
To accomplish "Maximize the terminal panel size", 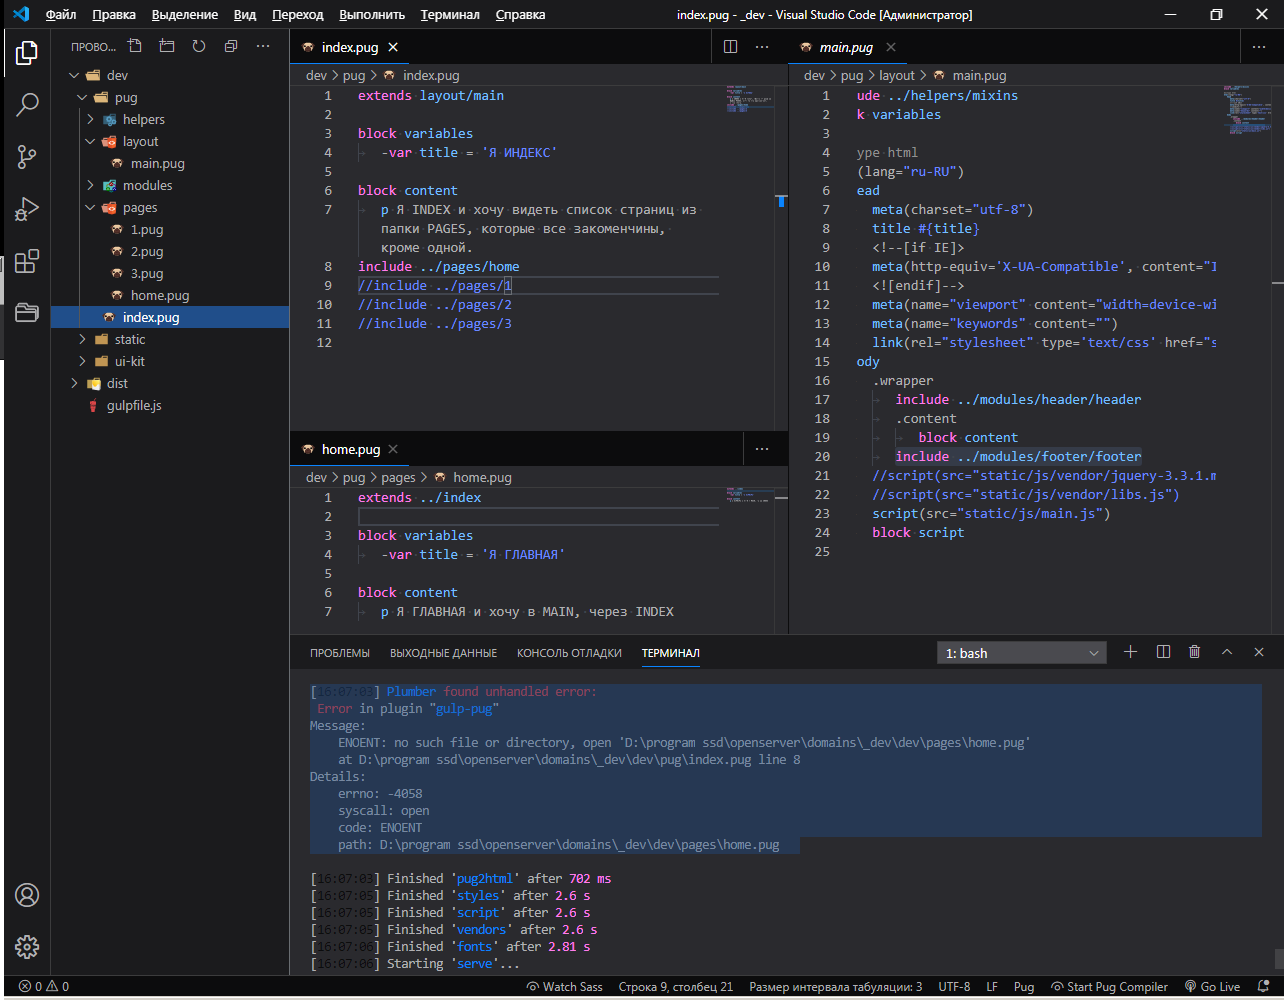I will click(1227, 652).
